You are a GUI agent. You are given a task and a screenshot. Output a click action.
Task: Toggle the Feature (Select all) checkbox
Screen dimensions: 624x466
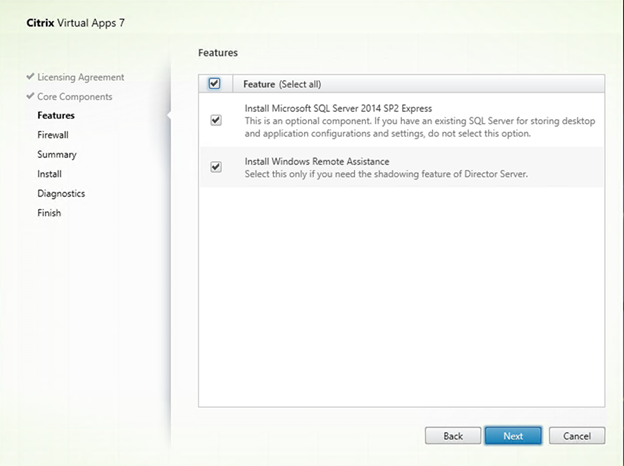(214, 84)
